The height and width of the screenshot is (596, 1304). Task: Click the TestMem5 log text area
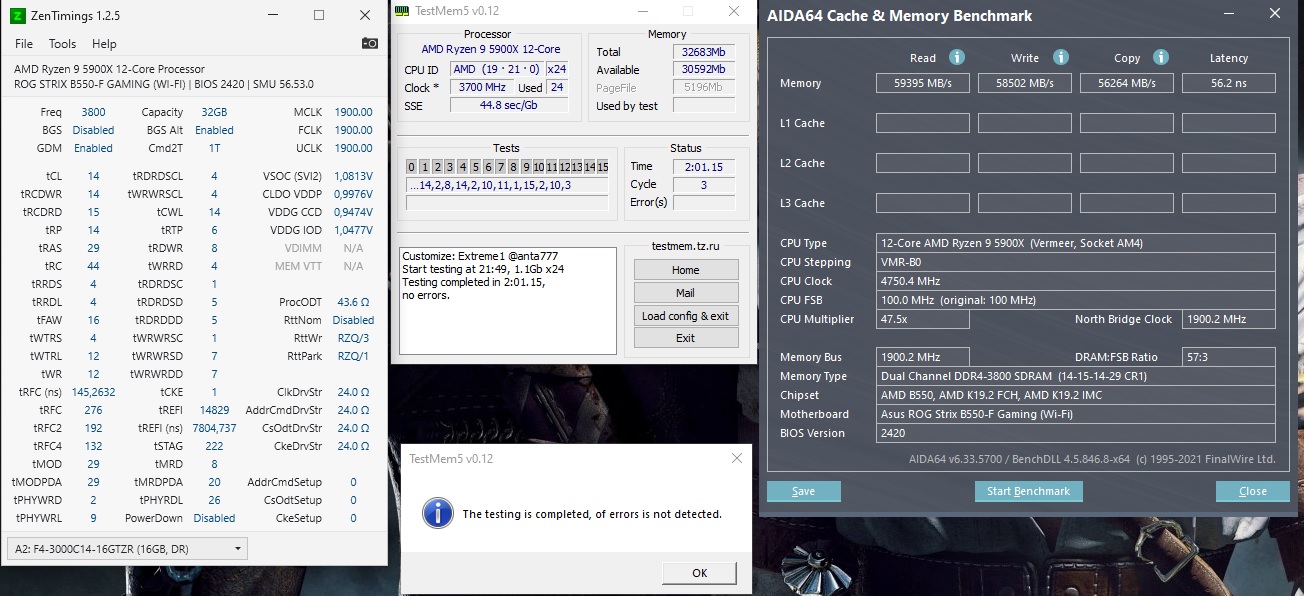click(508, 301)
